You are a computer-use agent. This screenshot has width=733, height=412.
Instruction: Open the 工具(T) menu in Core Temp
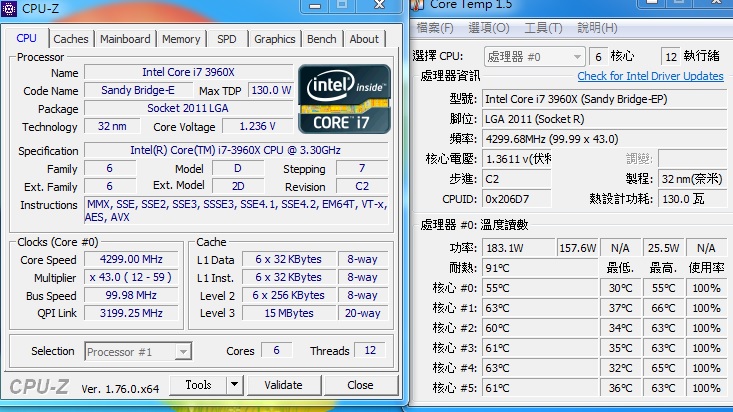(543, 28)
